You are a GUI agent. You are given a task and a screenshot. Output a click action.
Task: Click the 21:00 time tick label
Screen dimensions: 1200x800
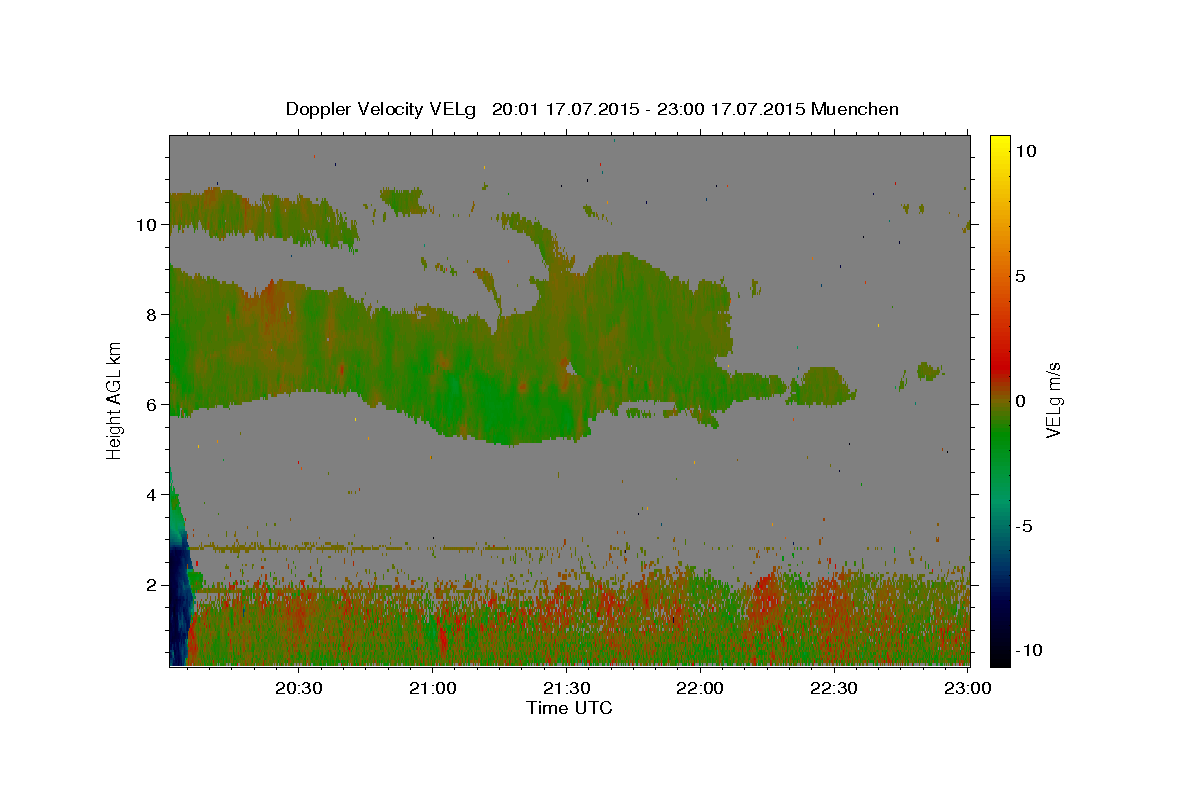click(433, 688)
